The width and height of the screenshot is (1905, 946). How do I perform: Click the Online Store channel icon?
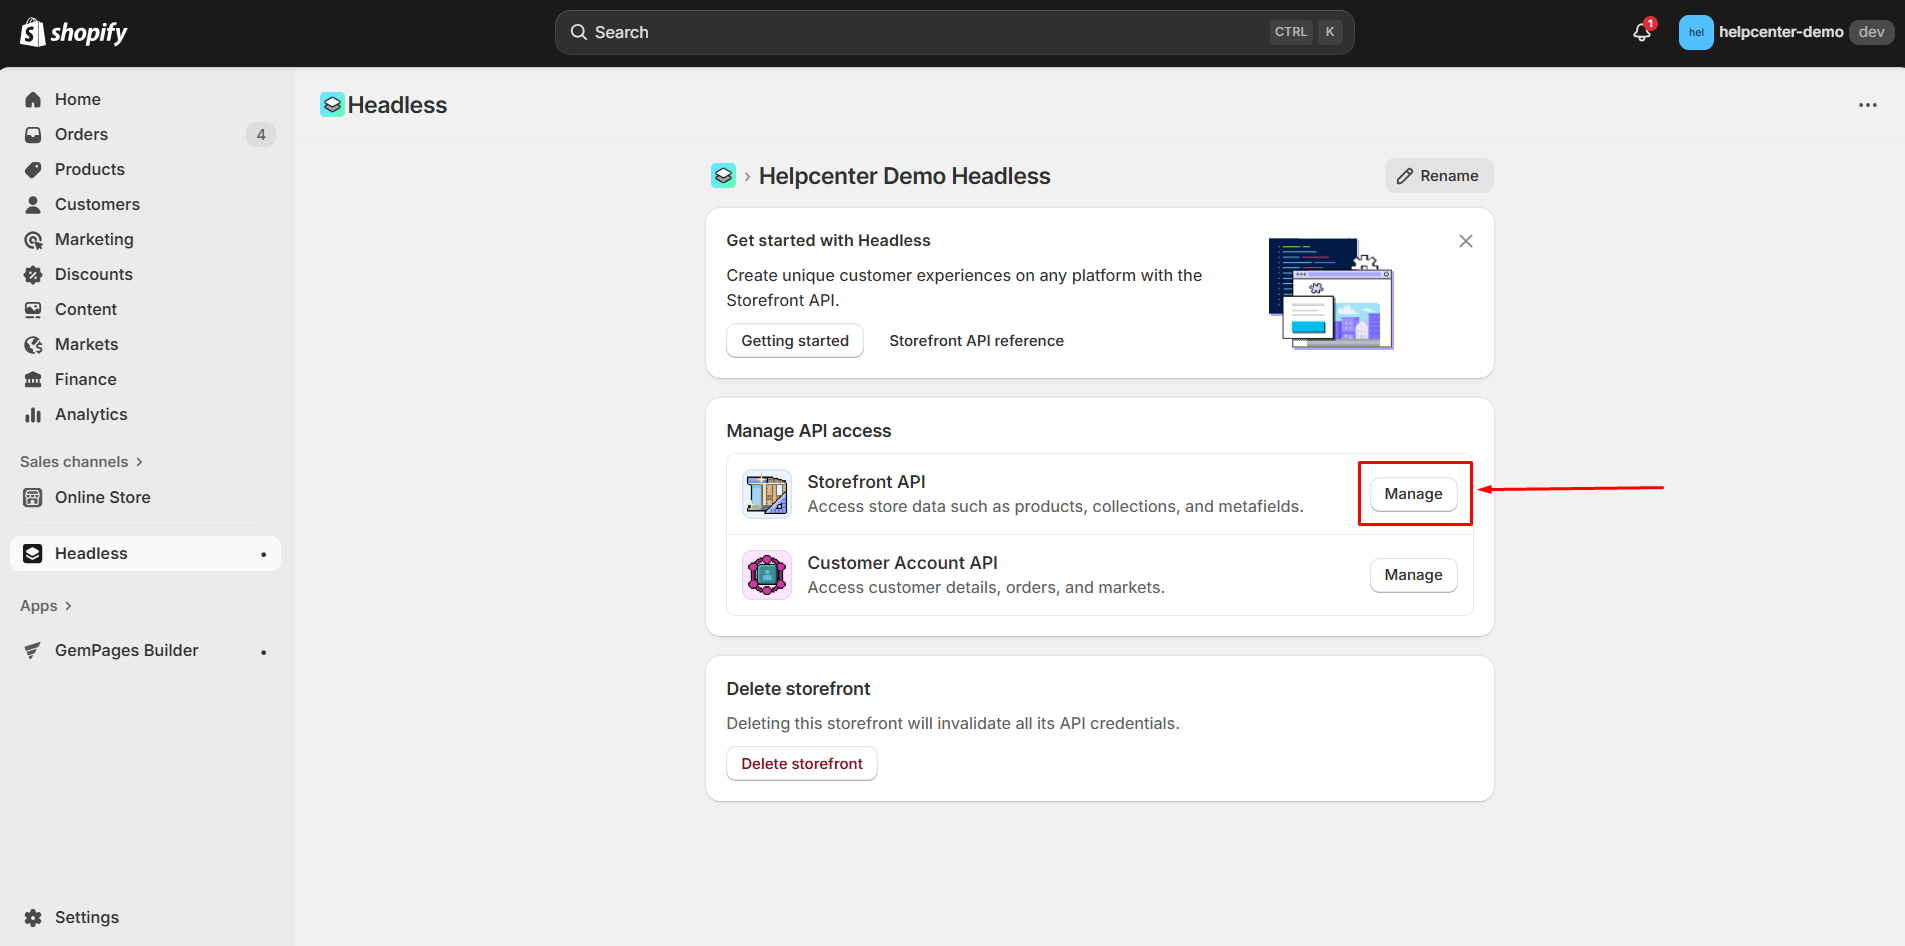coord(33,497)
